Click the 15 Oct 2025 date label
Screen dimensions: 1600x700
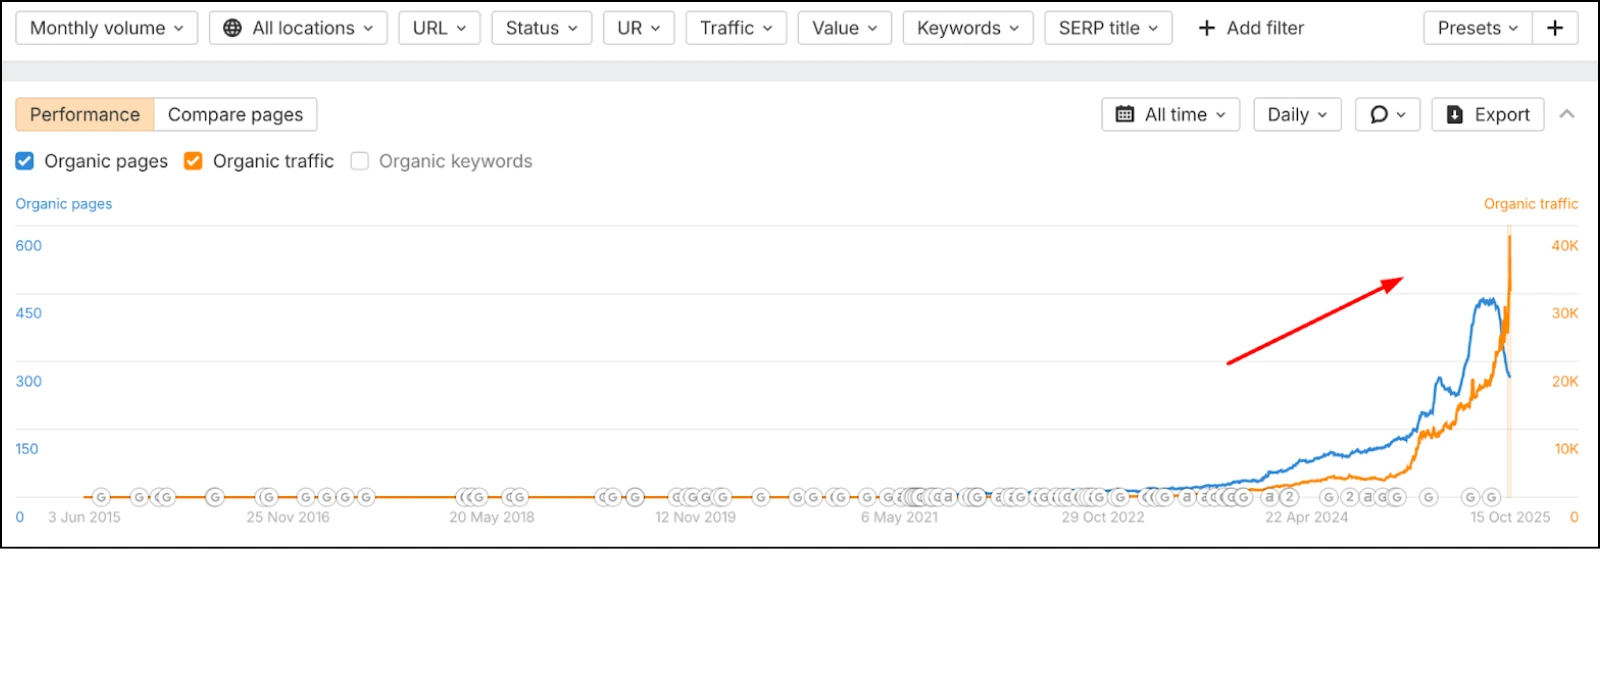point(1510,518)
